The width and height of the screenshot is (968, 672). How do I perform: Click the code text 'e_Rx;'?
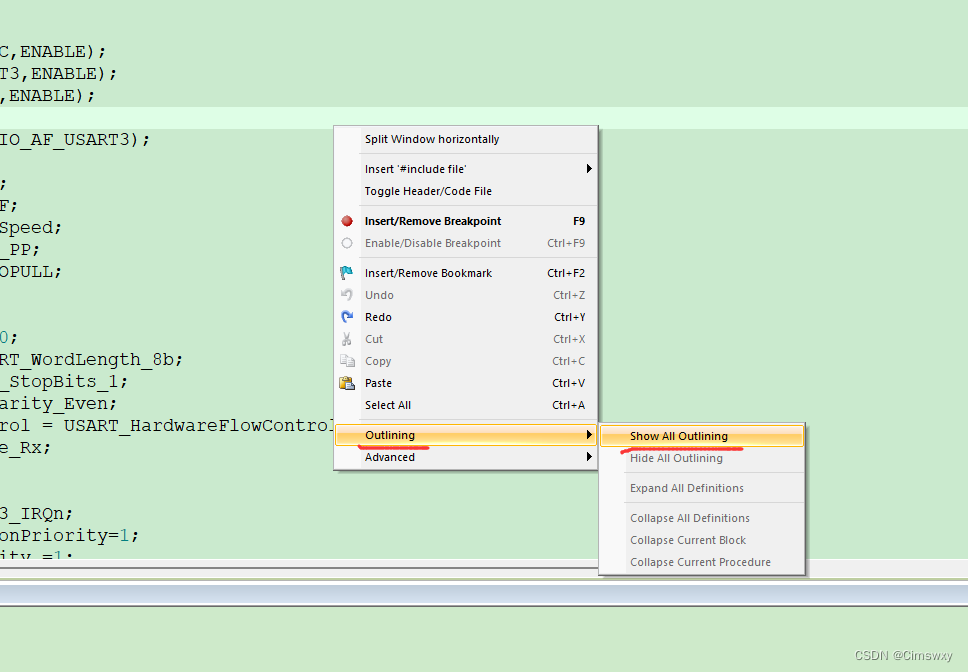(25, 447)
